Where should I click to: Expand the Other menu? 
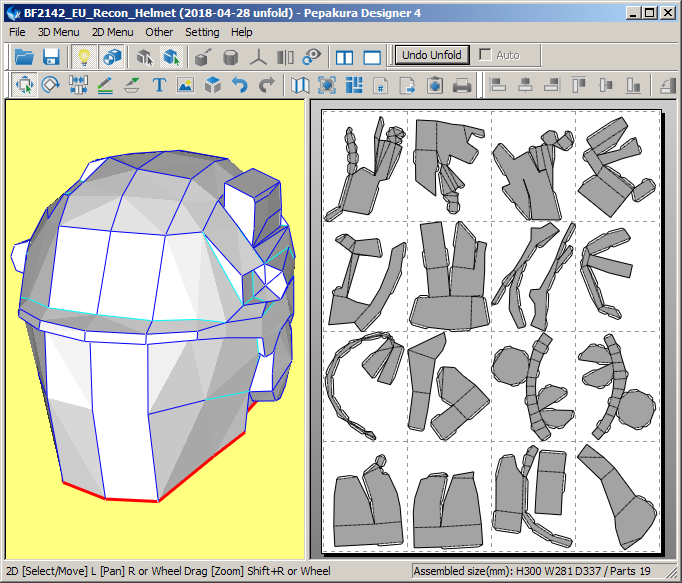click(159, 32)
